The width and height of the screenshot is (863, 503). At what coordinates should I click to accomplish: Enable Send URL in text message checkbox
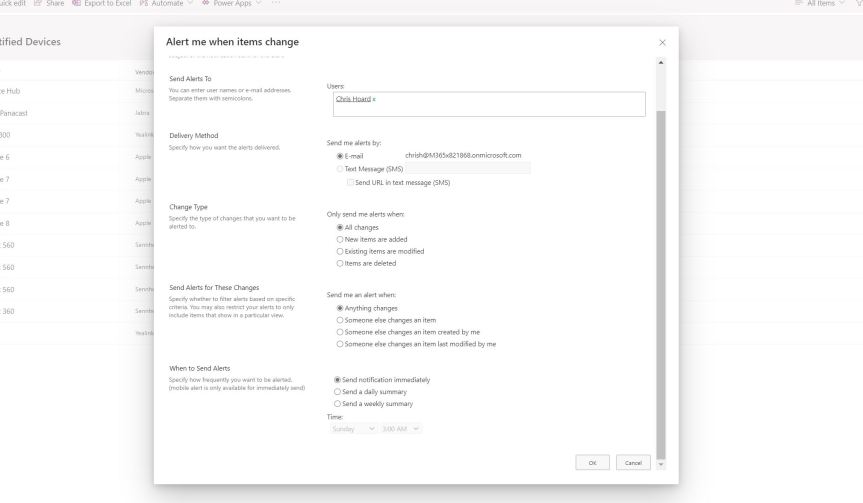click(349, 182)
